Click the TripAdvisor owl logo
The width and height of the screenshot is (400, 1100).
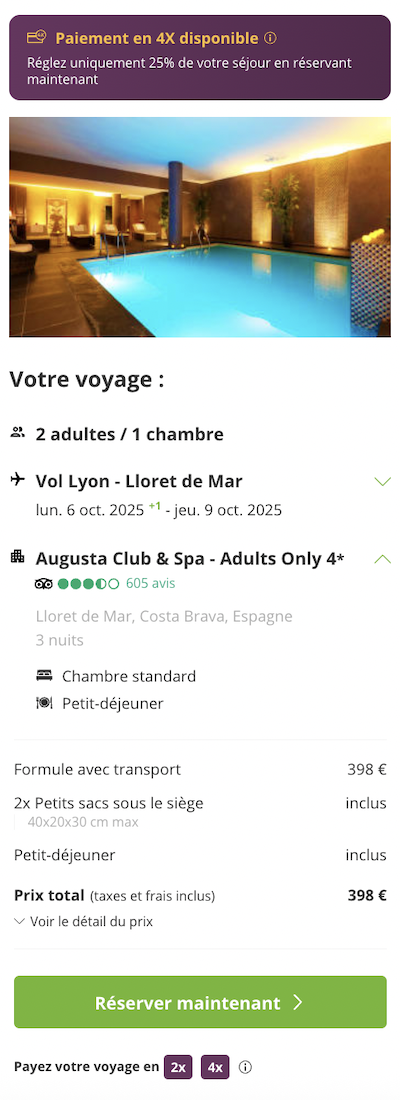tap(44, 583)
